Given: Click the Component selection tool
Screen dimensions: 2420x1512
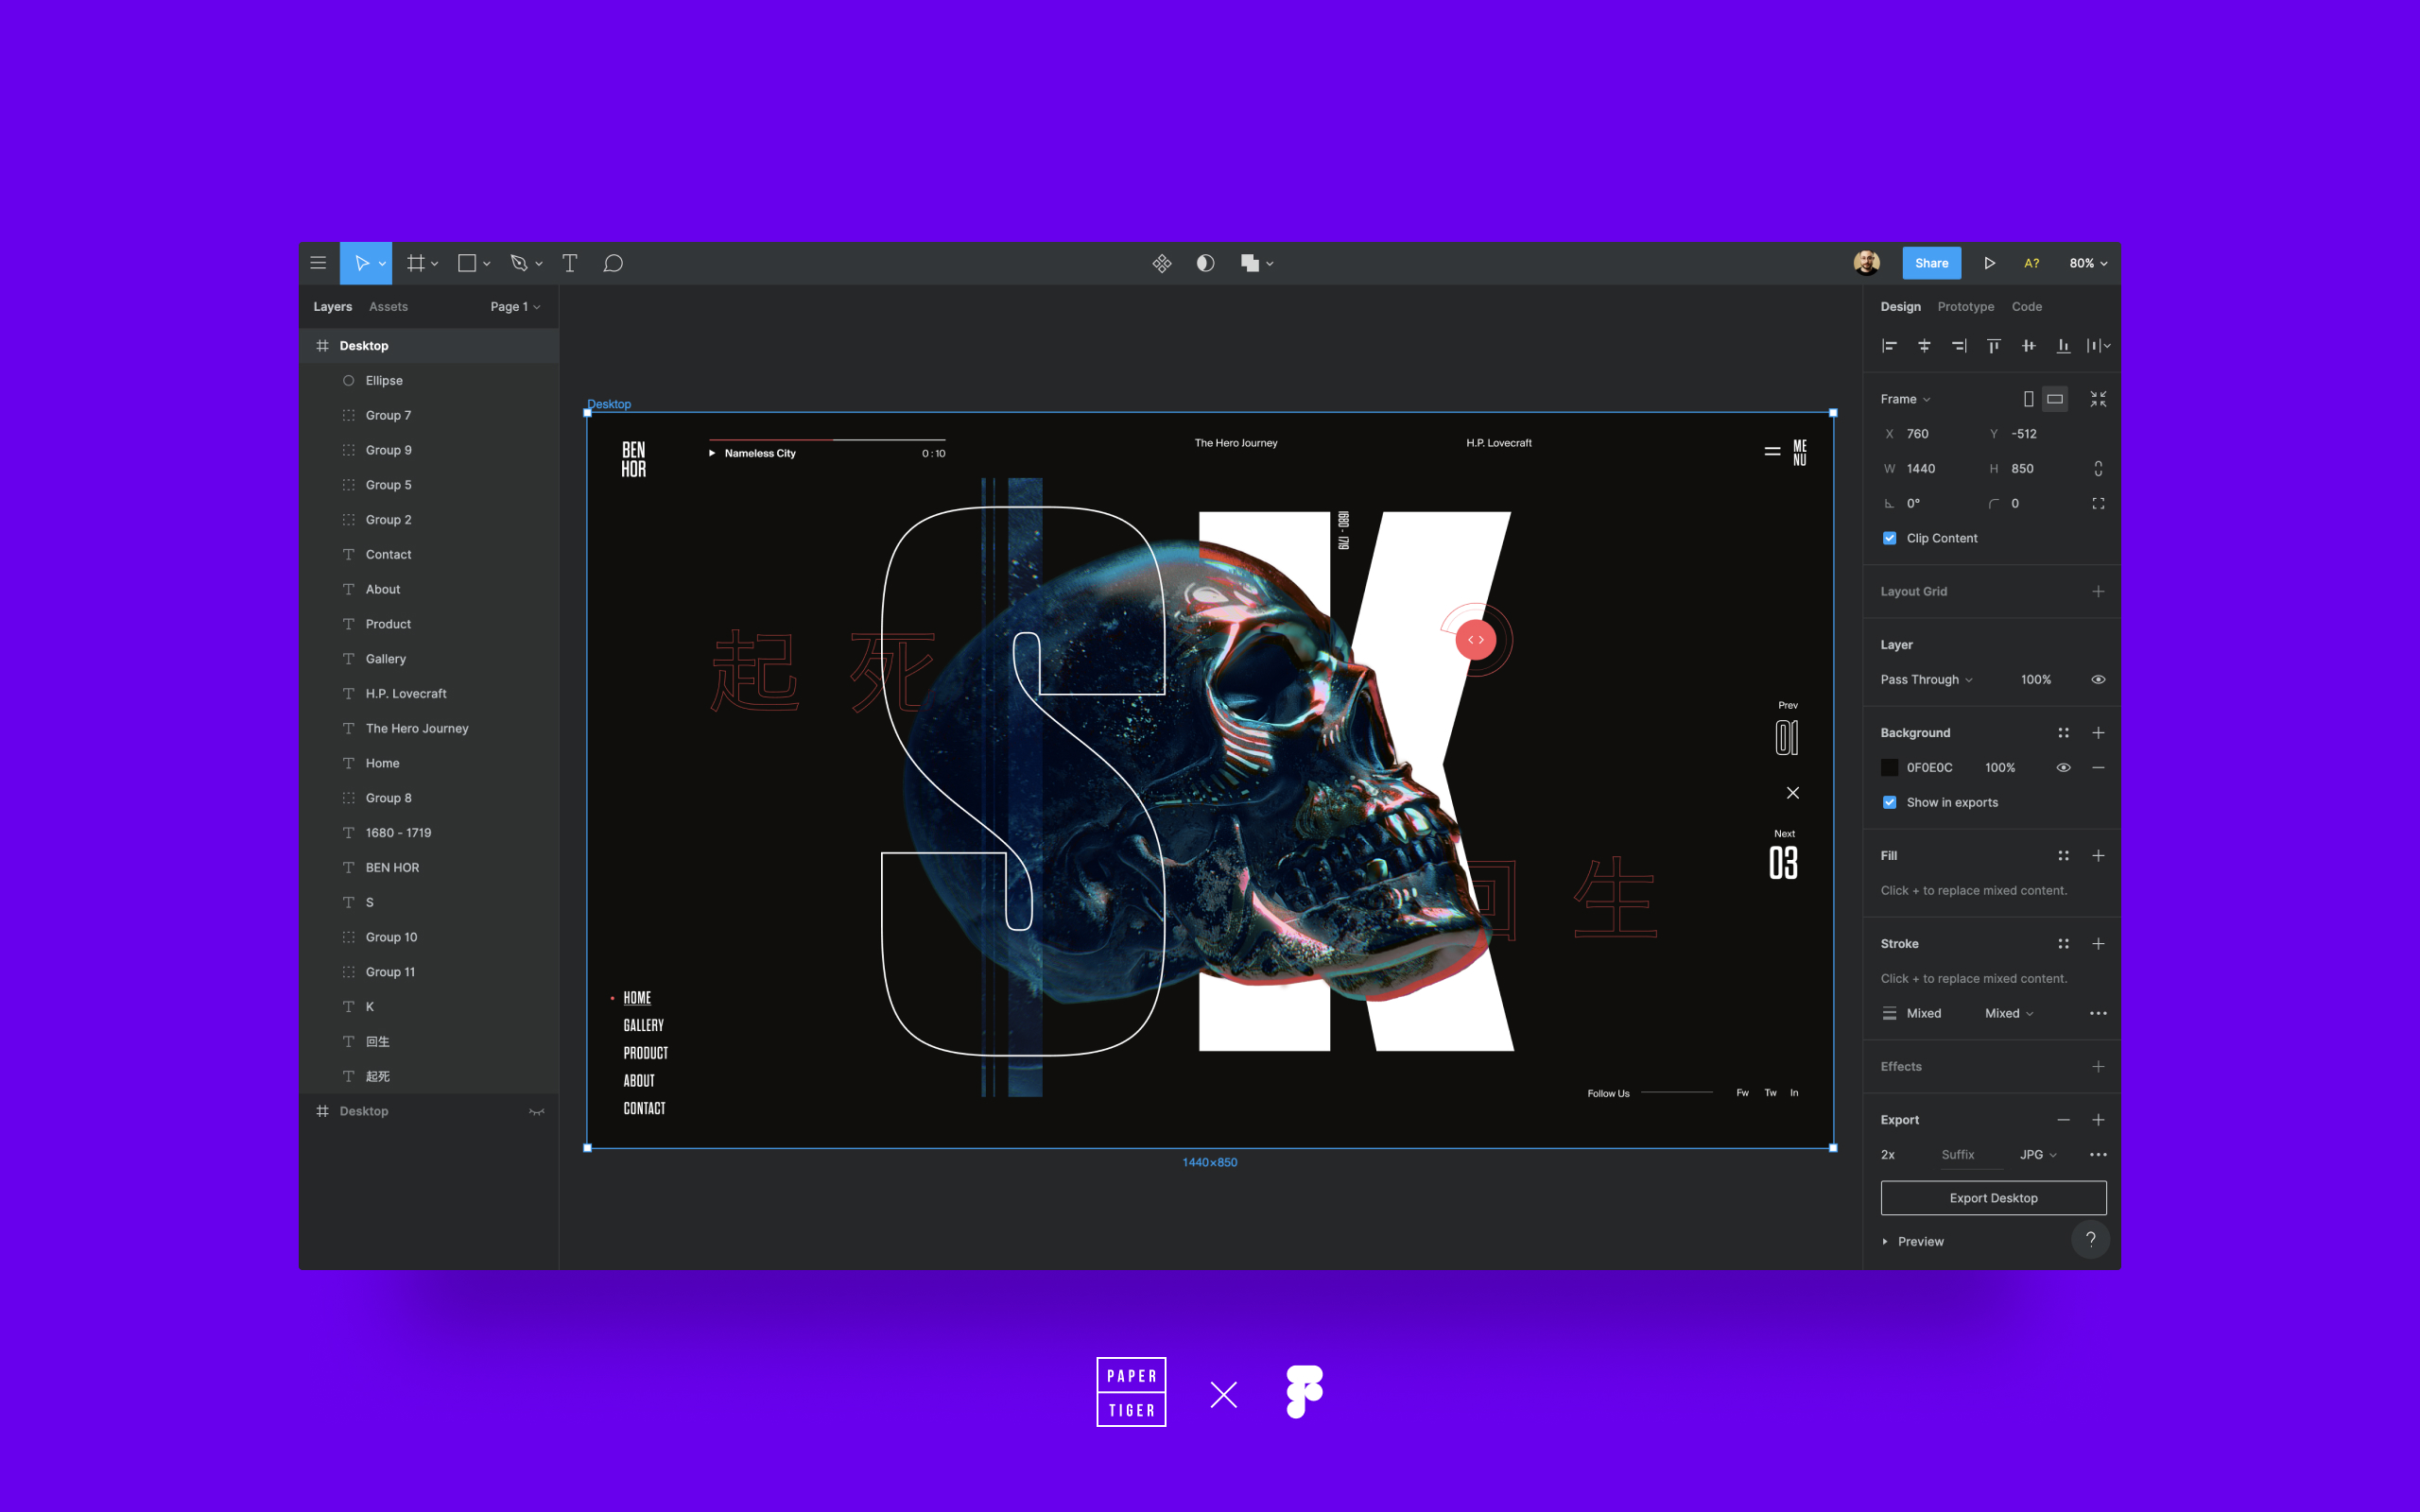Looking at the screenshot, I should [1162, 263].
